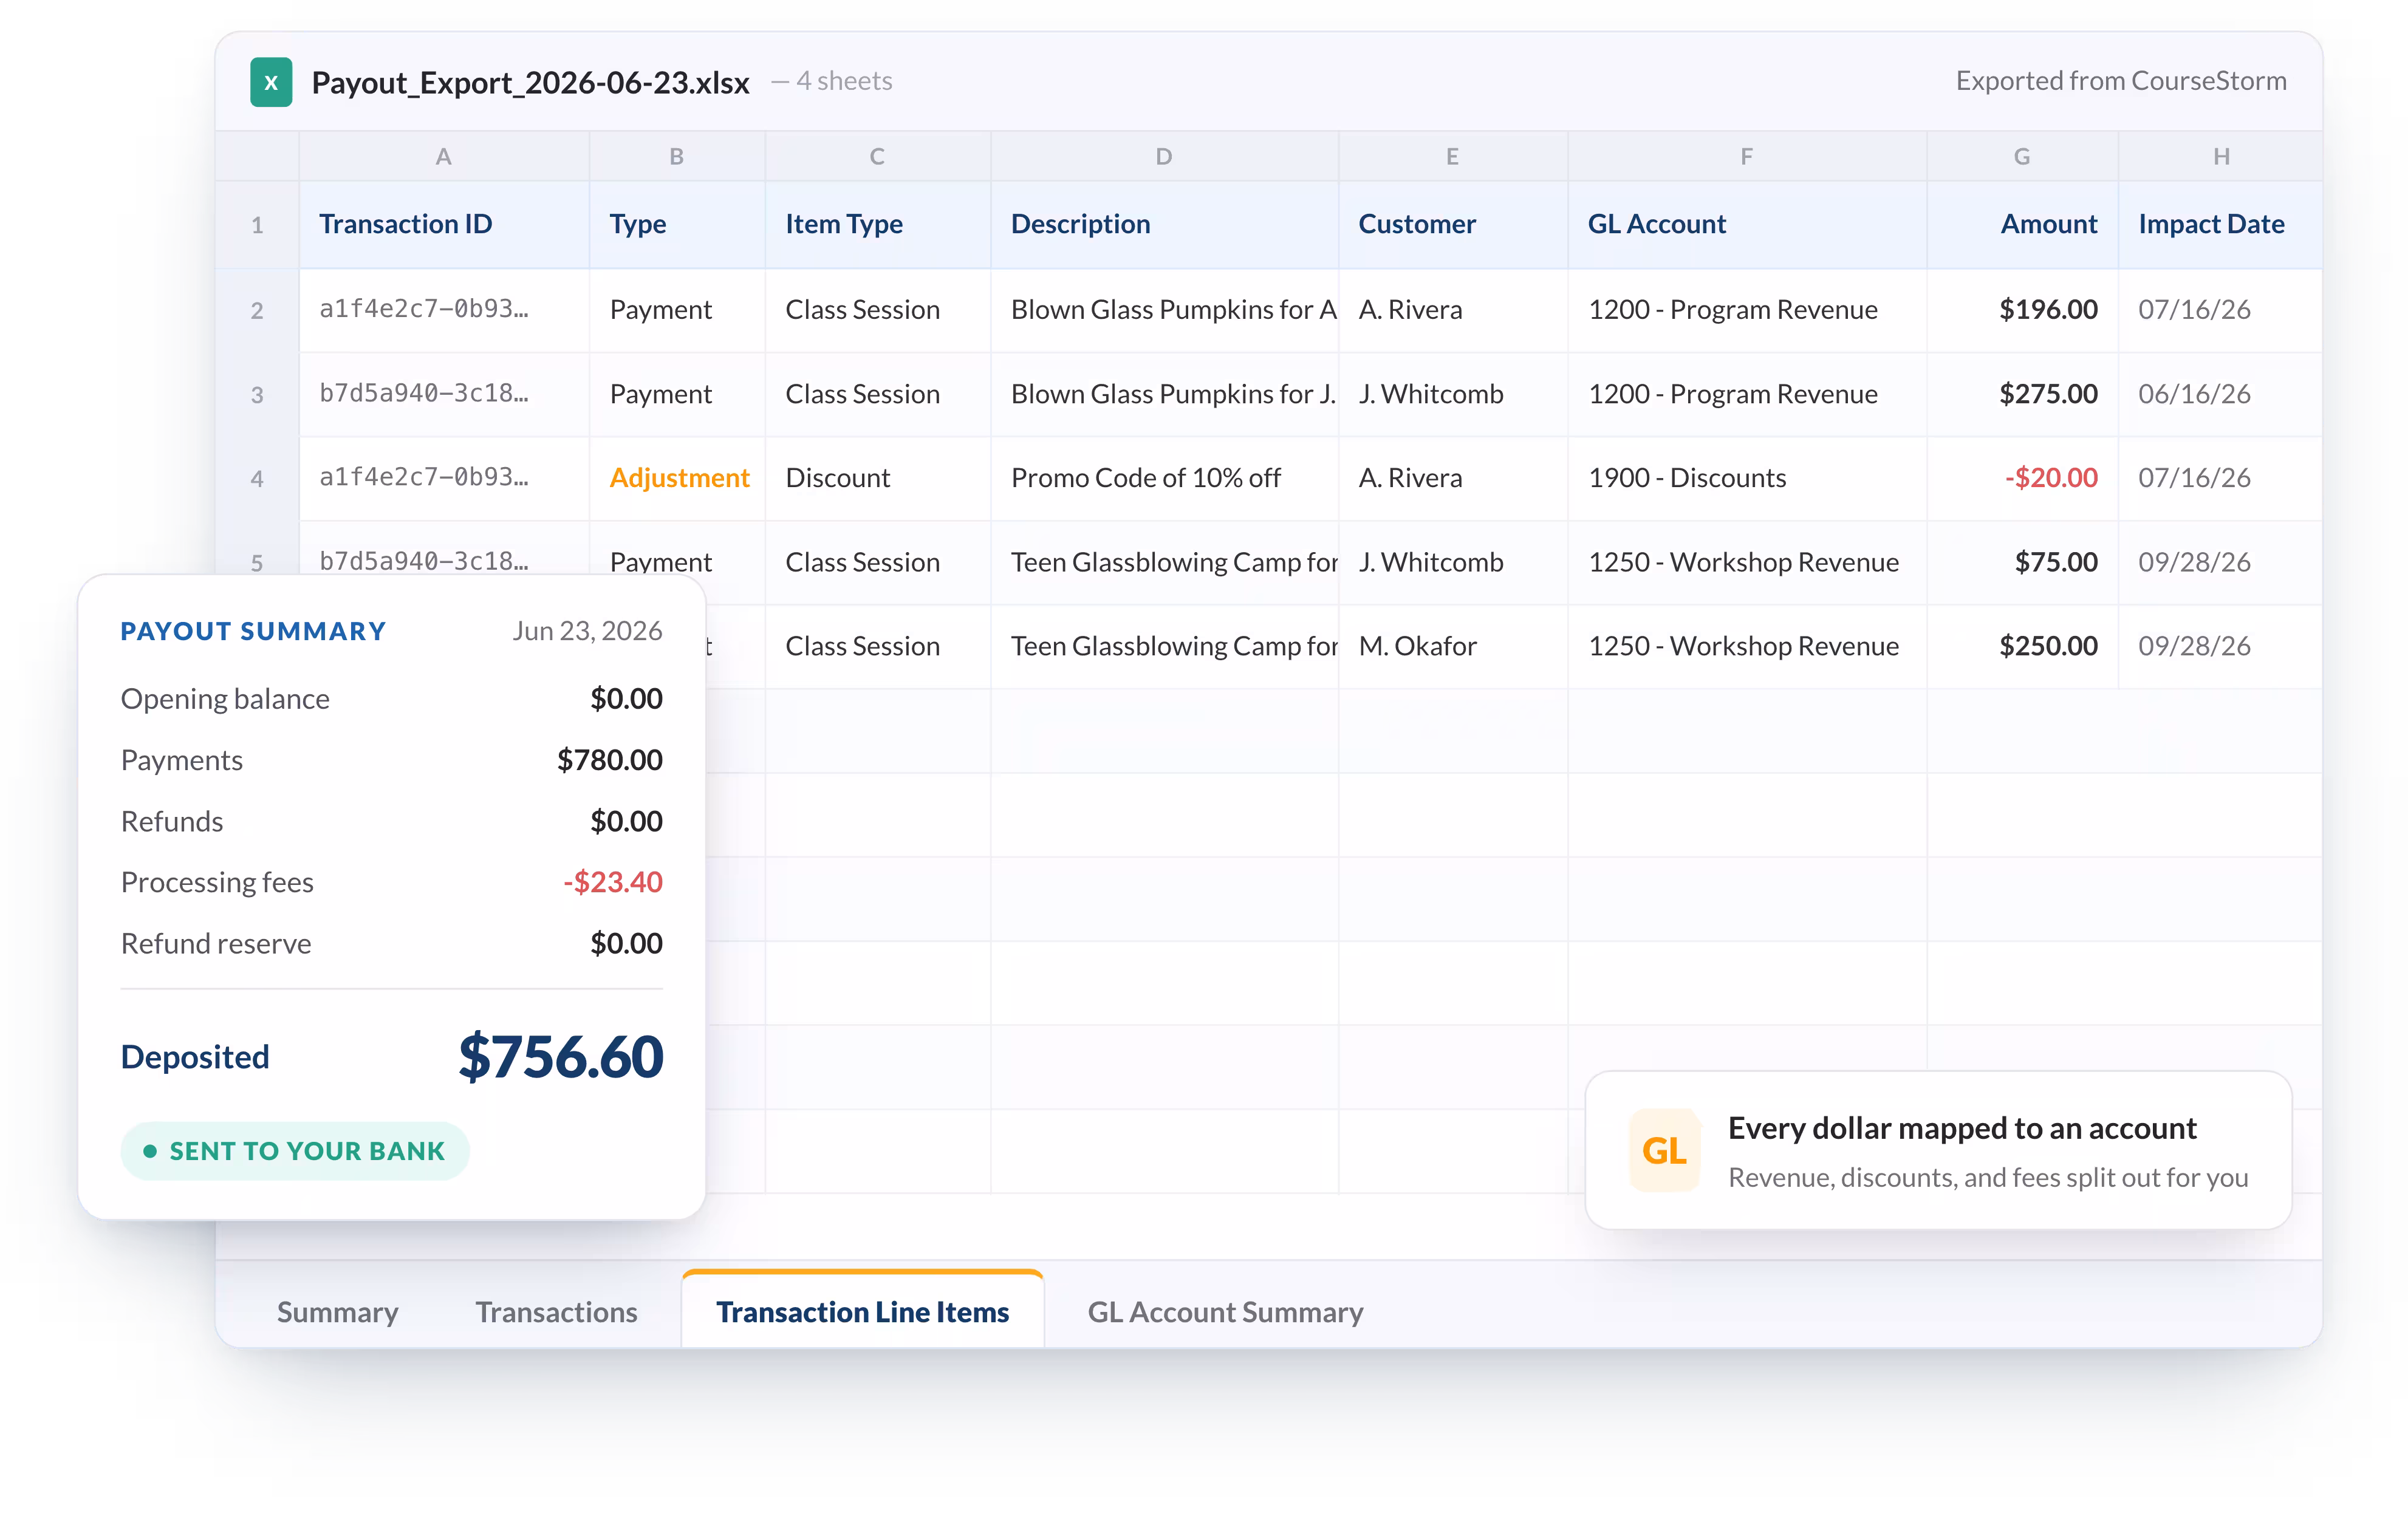Select column D header
The width and height of the screenshot is (2408, 1516).
coord(1164,156)
